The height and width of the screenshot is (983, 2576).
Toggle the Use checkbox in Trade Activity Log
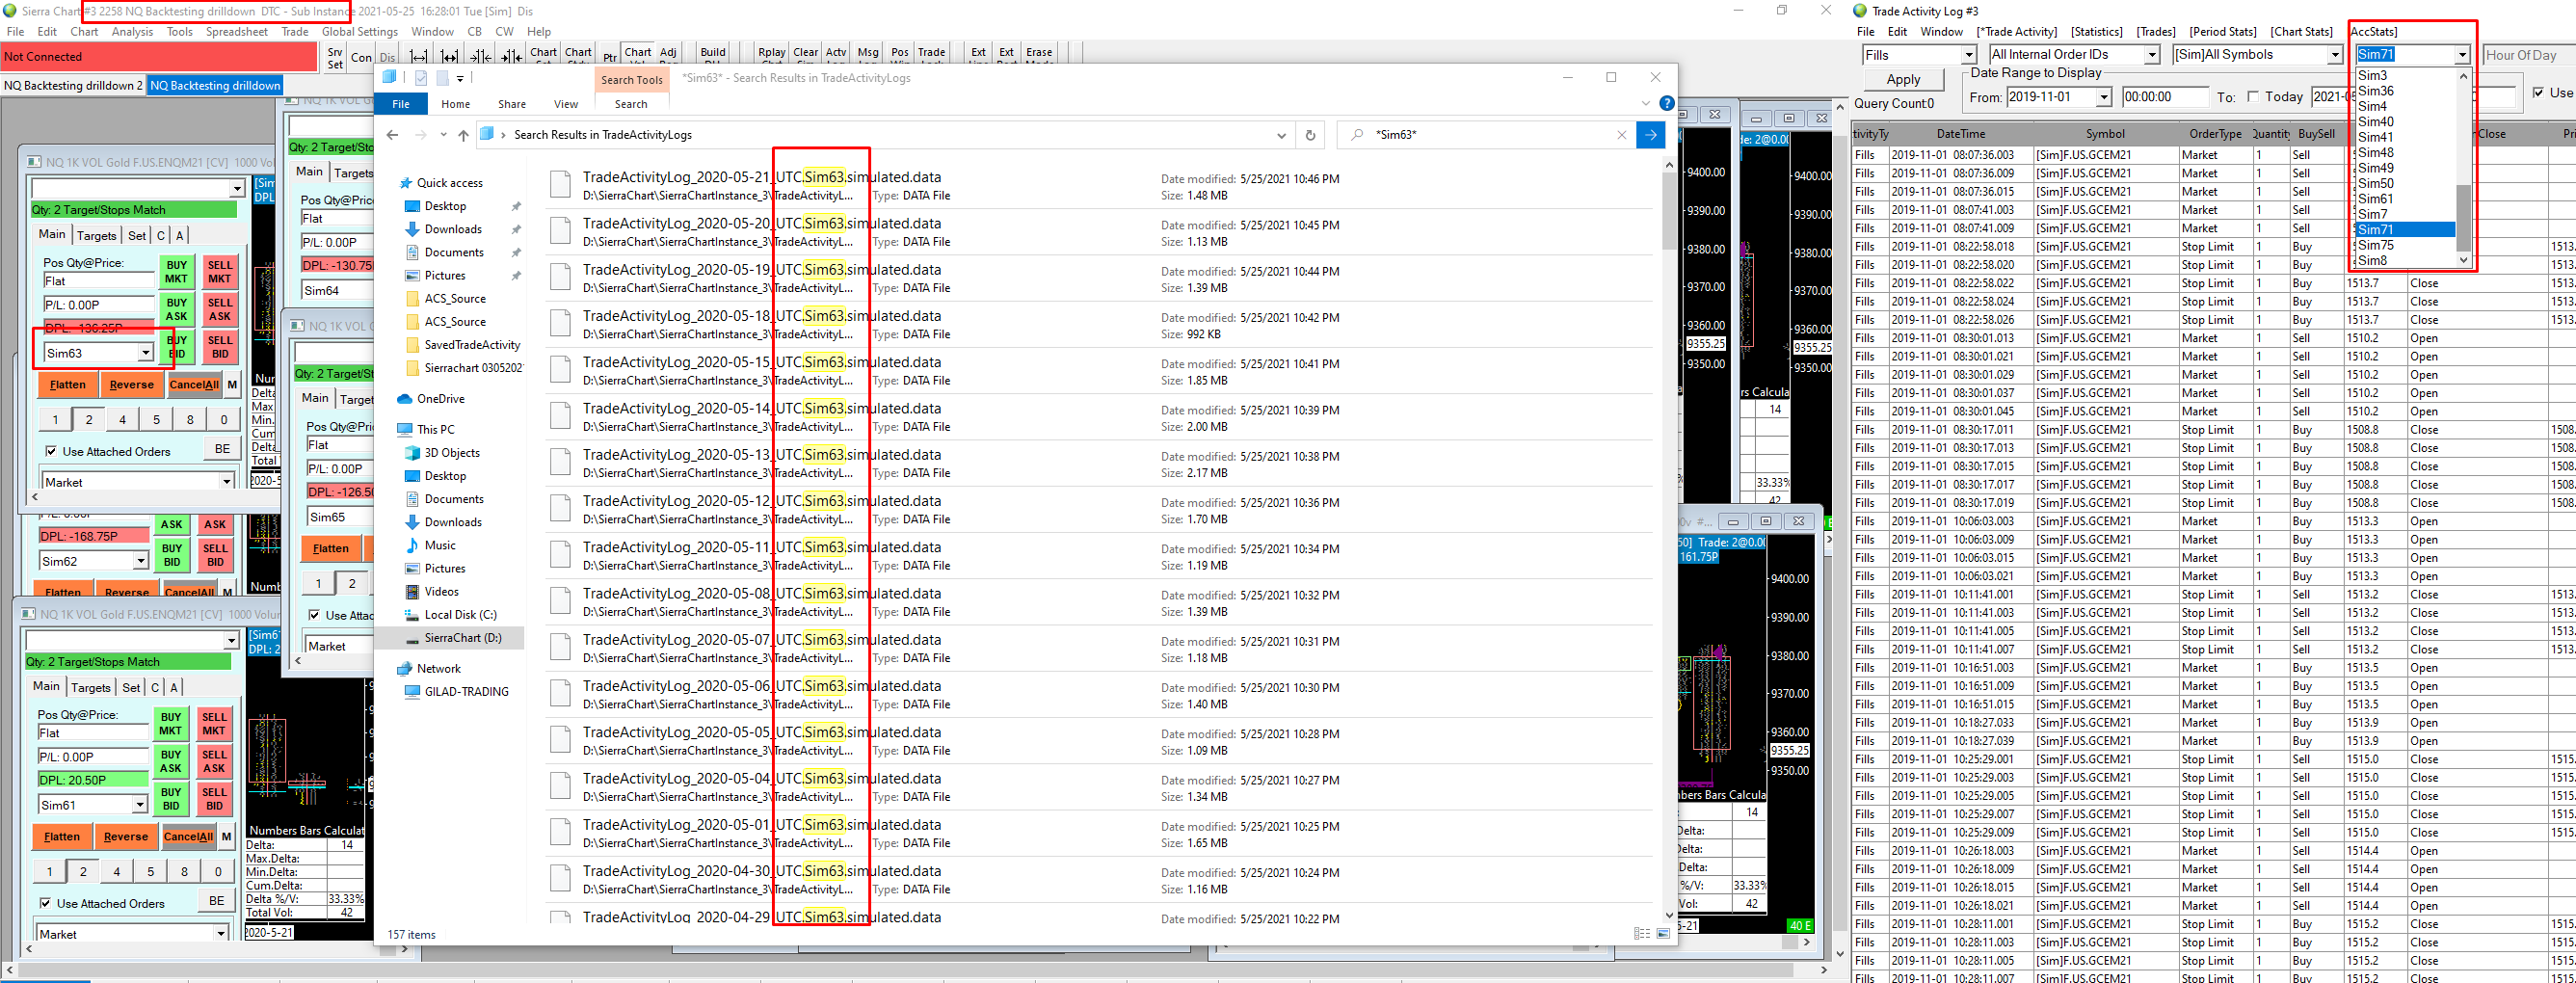(x=2538, y=93)
